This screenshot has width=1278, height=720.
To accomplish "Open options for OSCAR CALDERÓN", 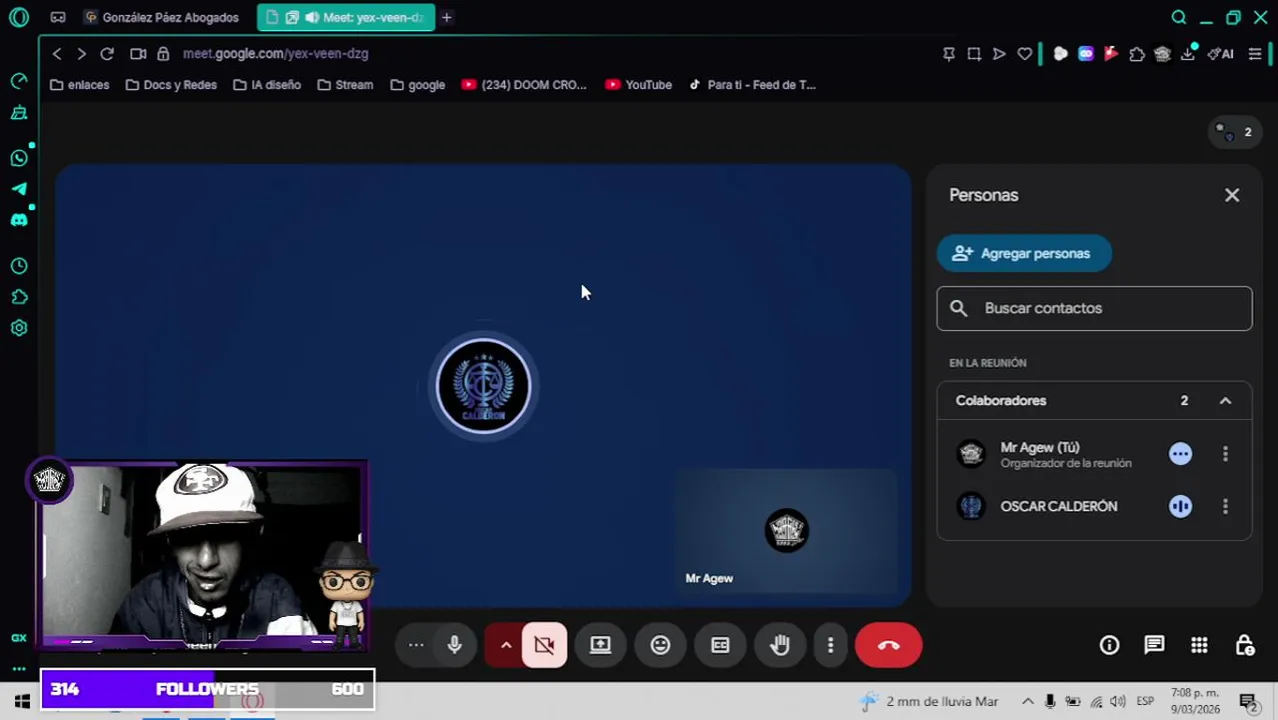I will pyautogui.click(x=1225, y=506).
